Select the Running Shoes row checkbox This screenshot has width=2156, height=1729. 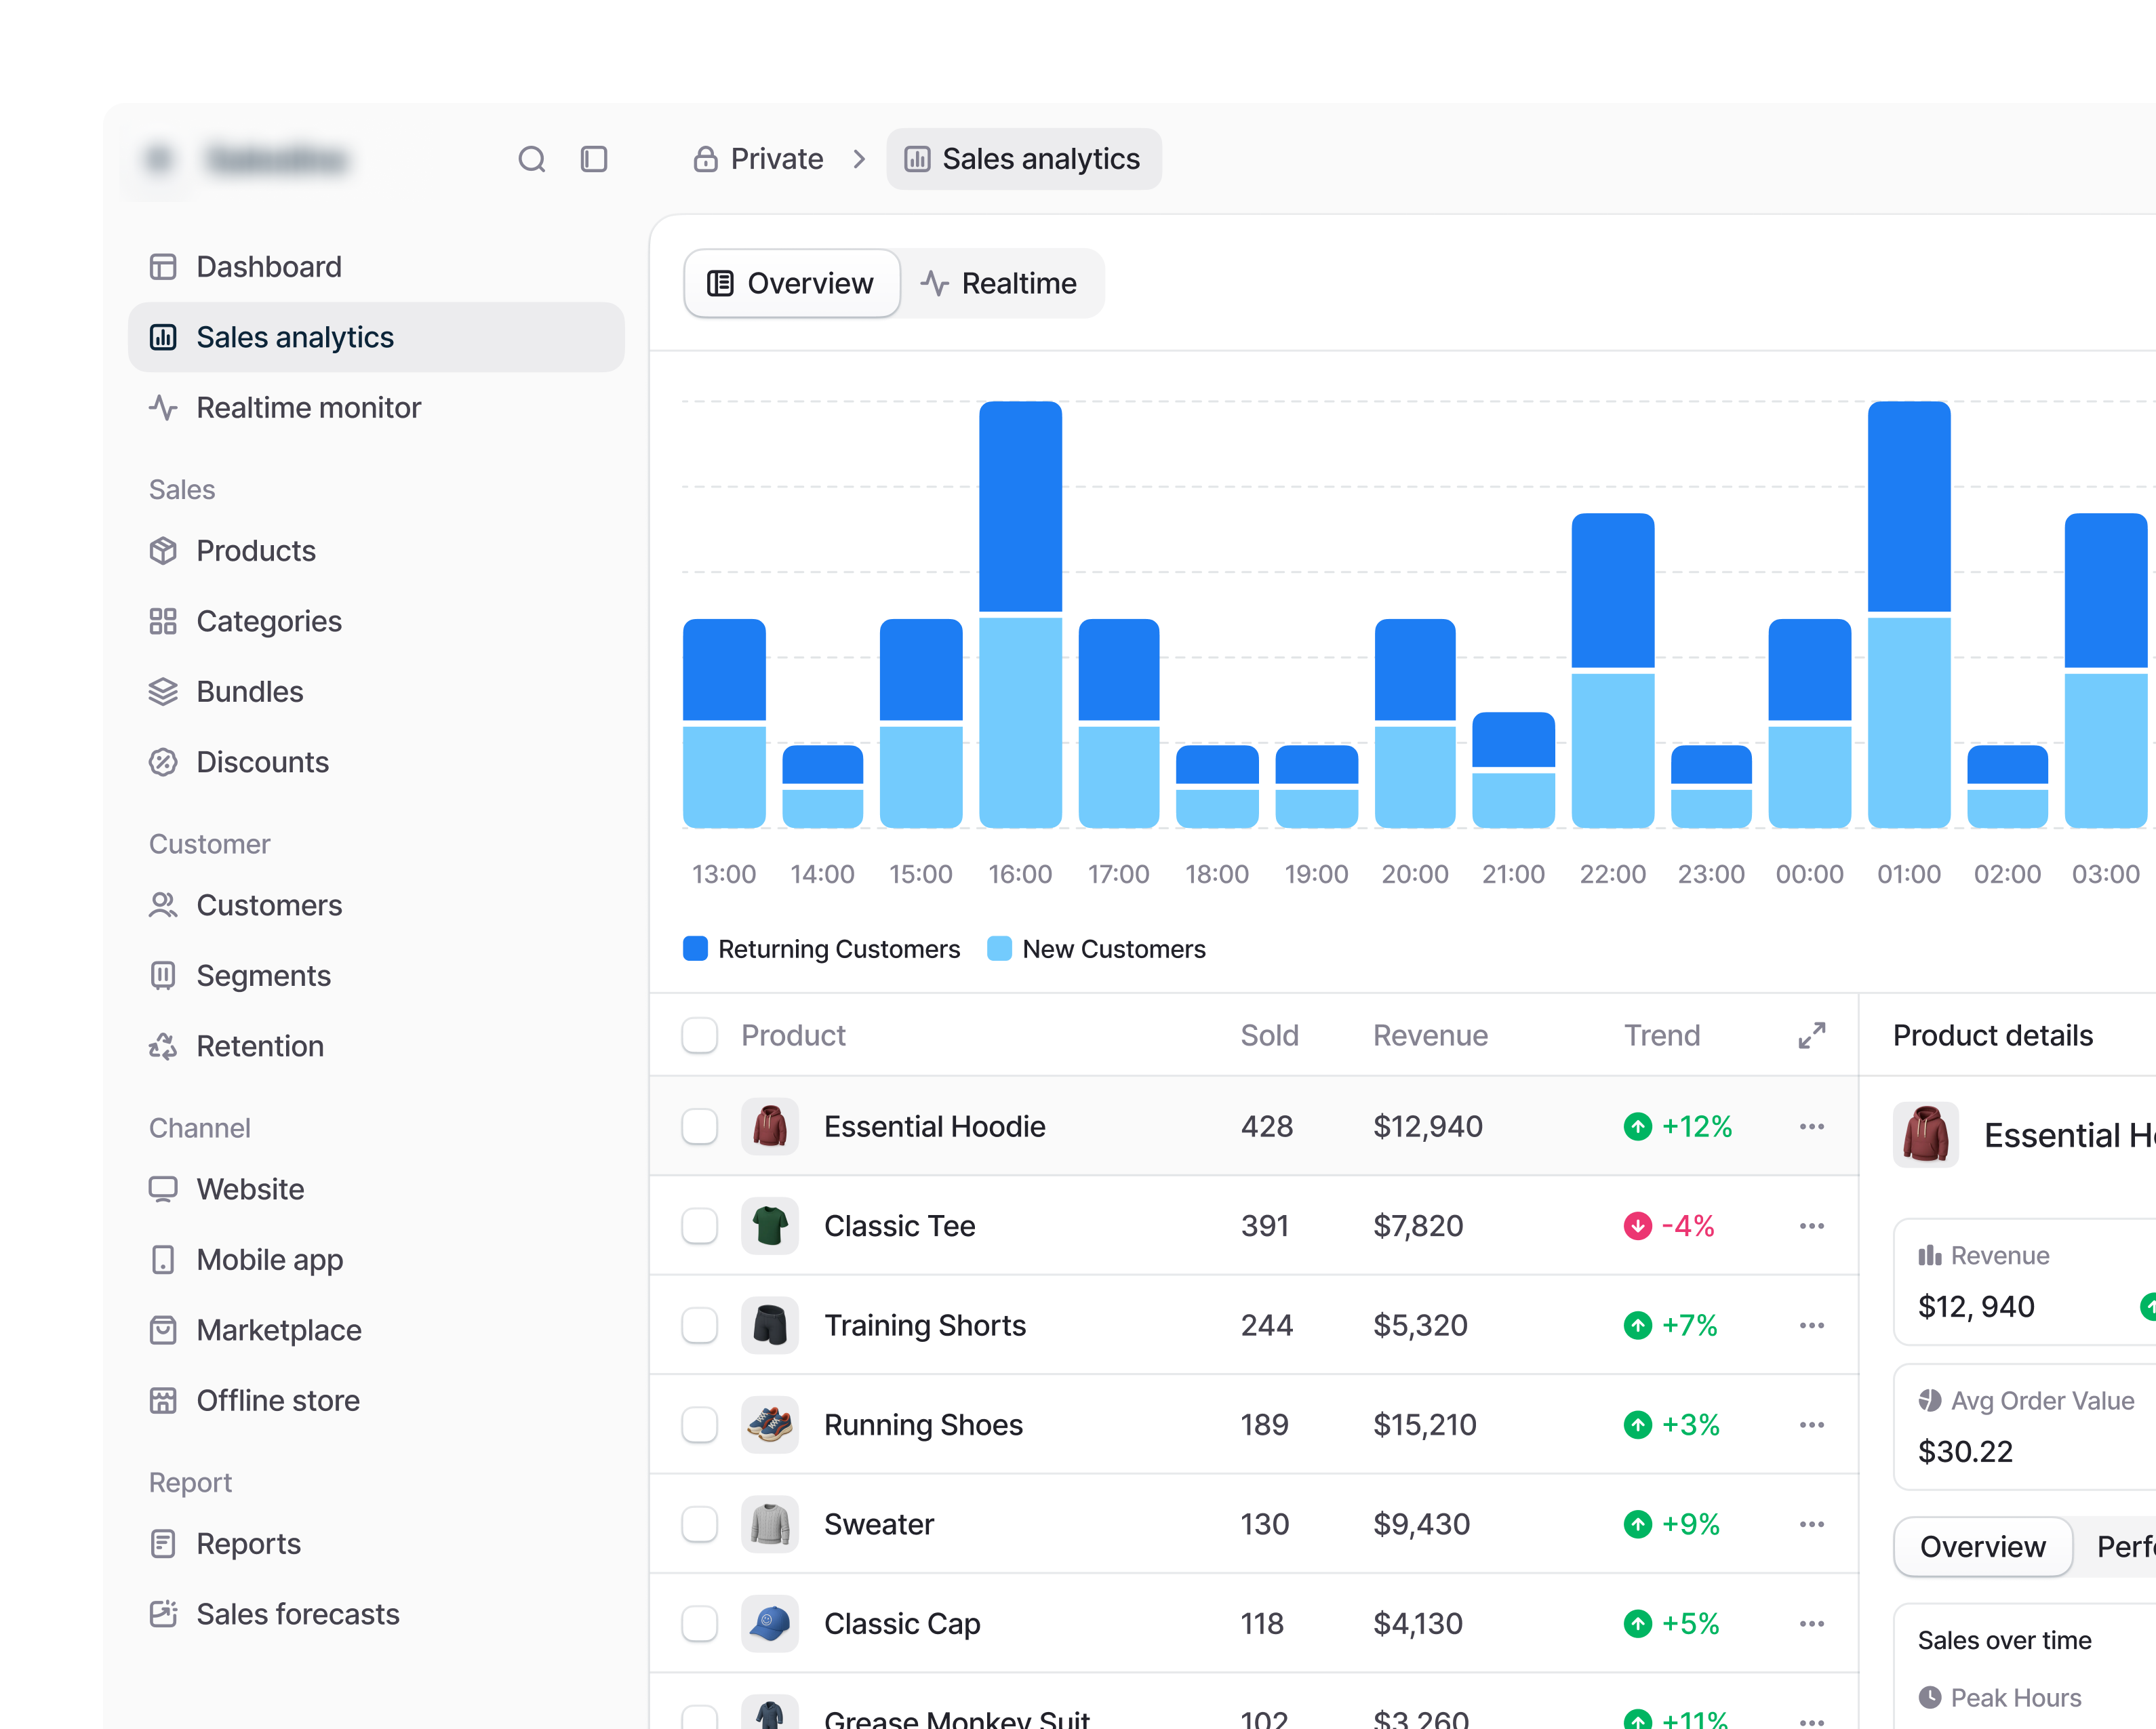pos(700,1425)
